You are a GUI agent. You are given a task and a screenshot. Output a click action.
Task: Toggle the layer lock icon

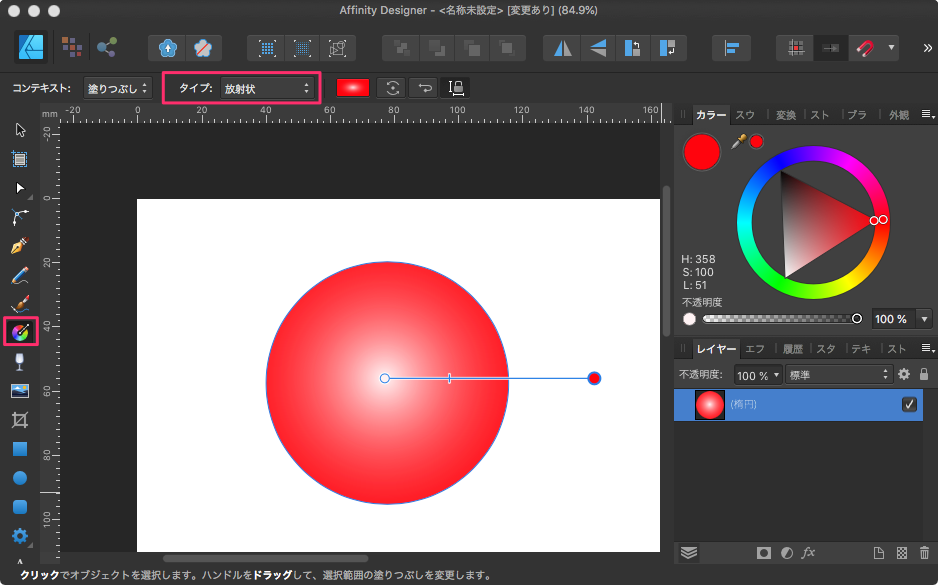click(x=923, y=374)
